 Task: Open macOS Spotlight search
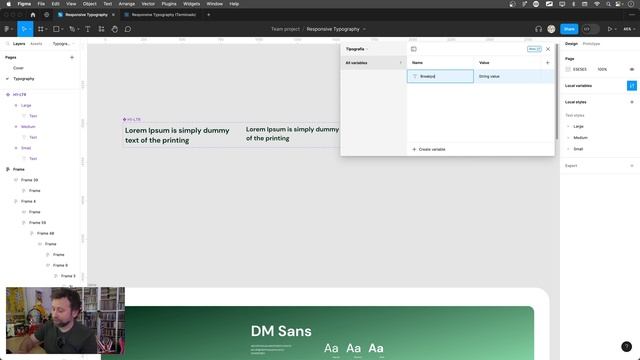tap(608, 4)
